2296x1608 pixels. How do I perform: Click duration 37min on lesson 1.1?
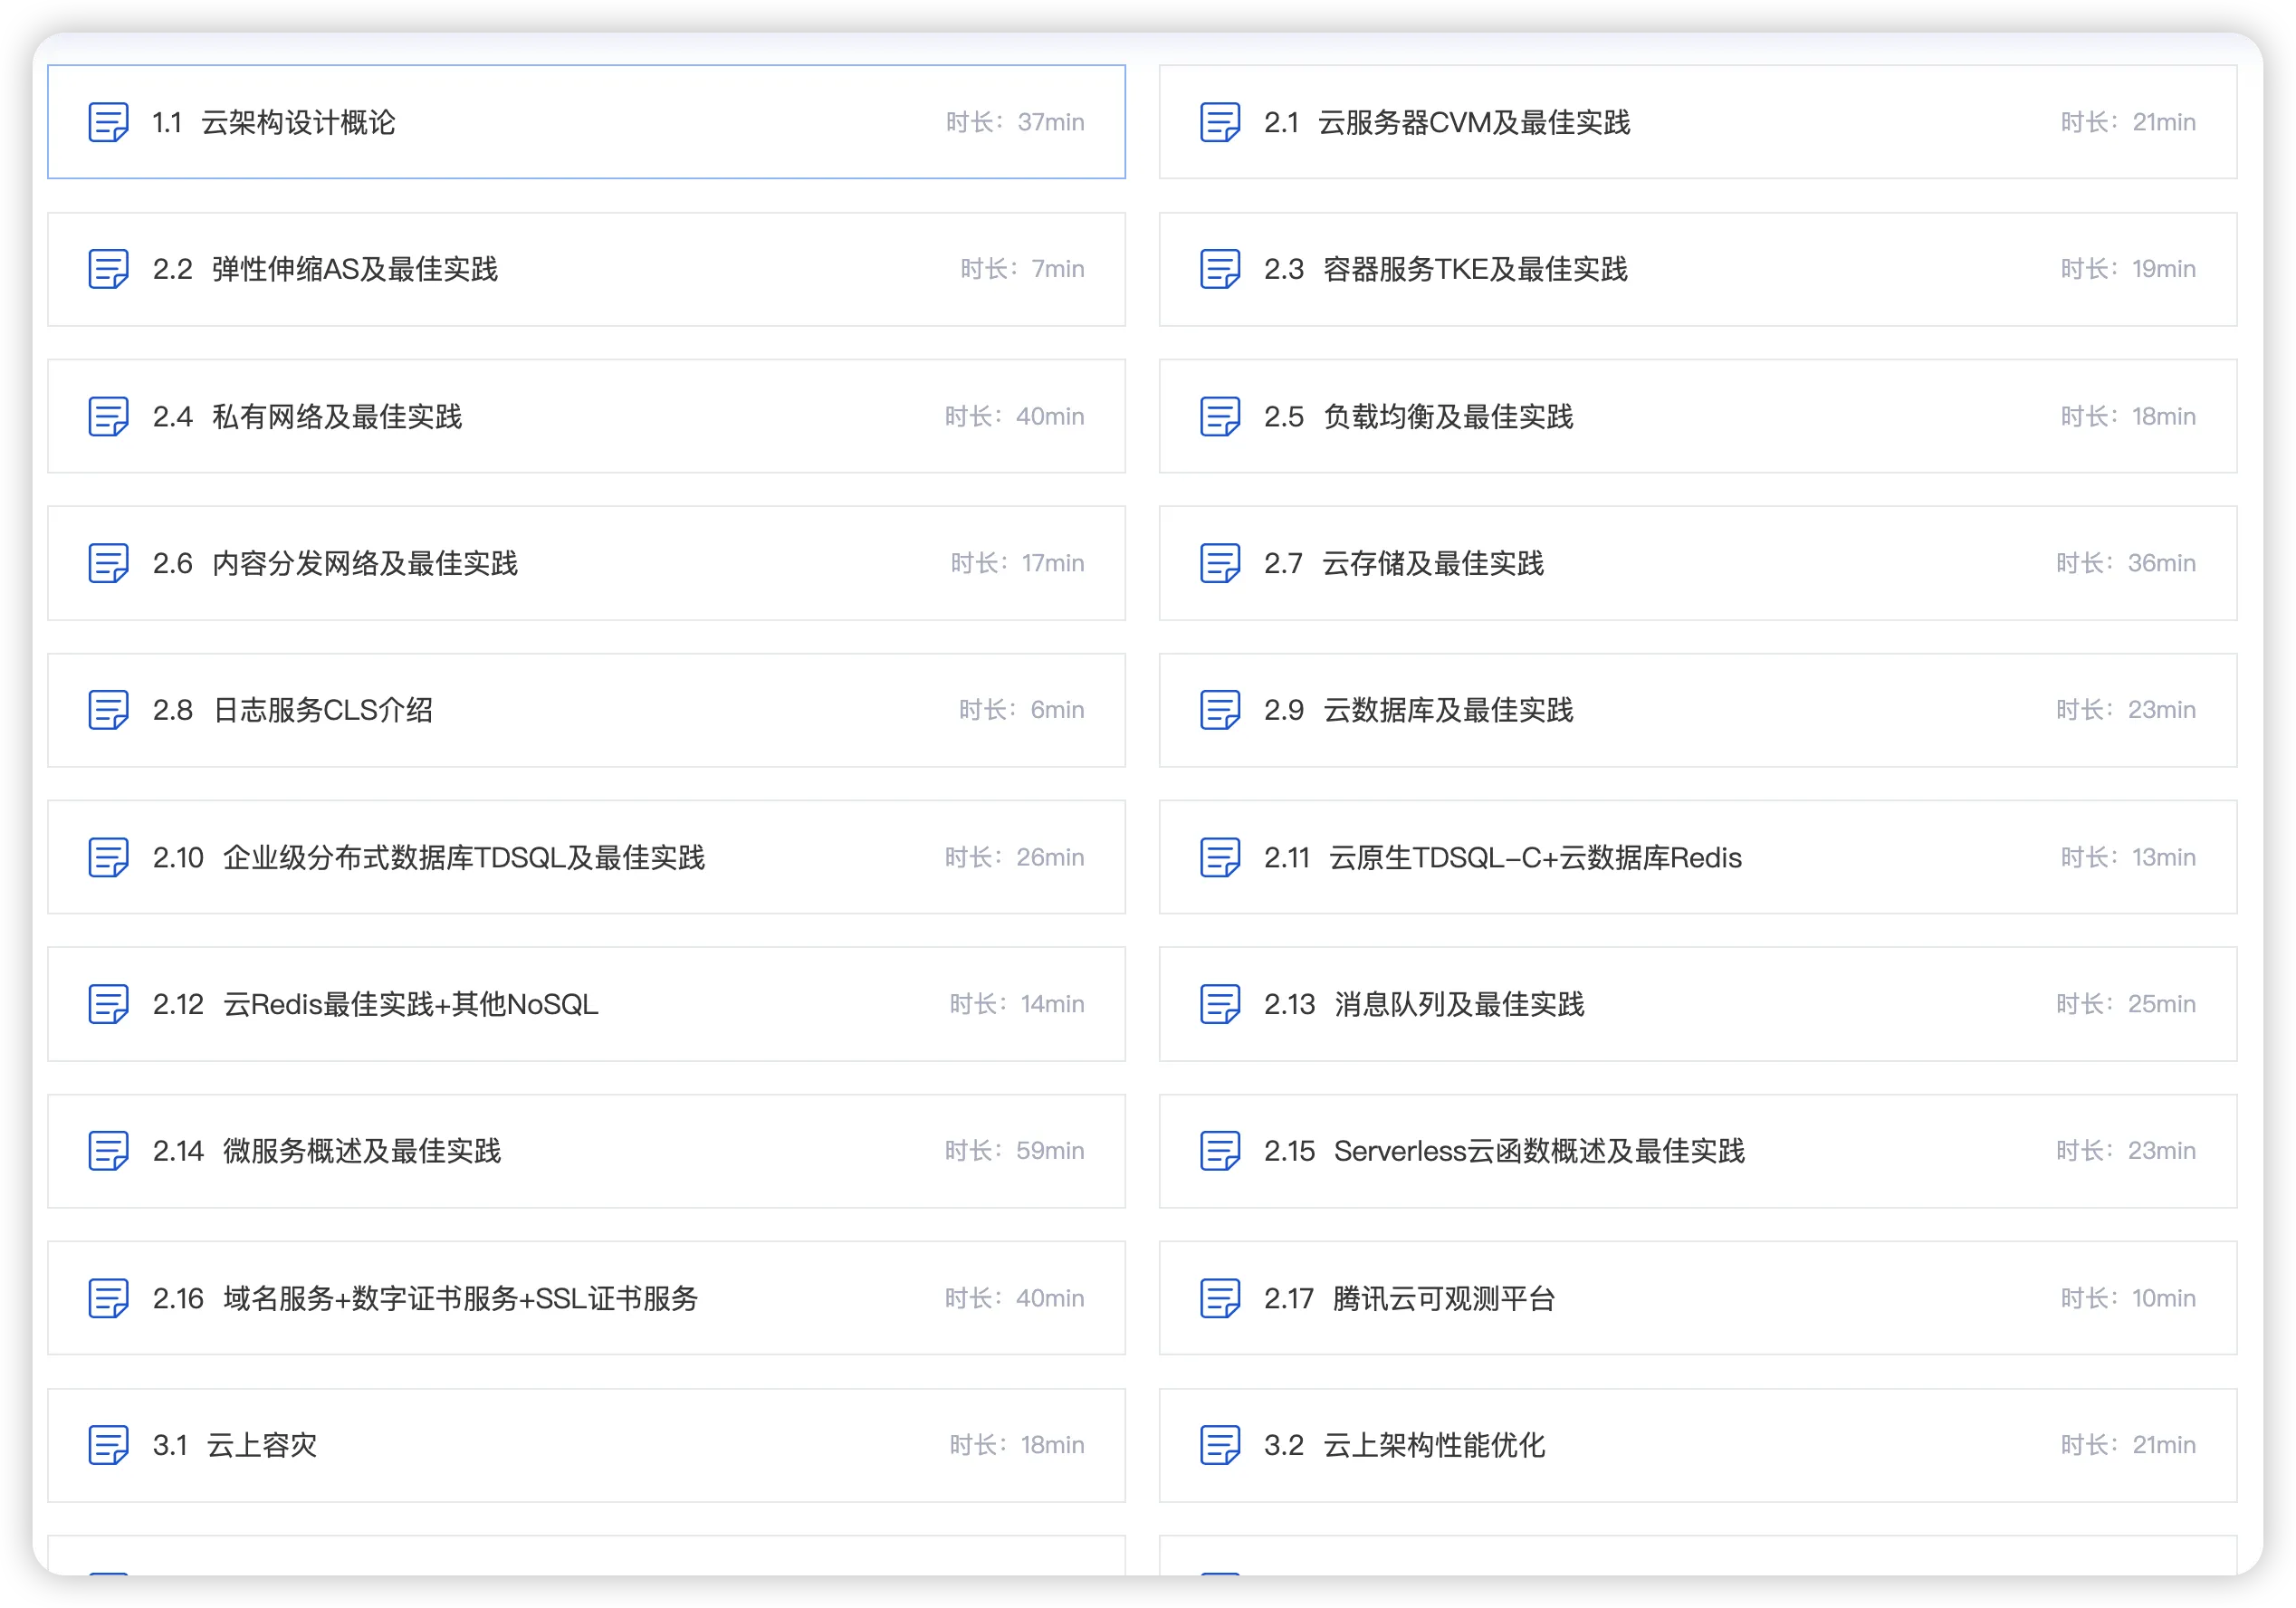click(x=1015, y=122)
